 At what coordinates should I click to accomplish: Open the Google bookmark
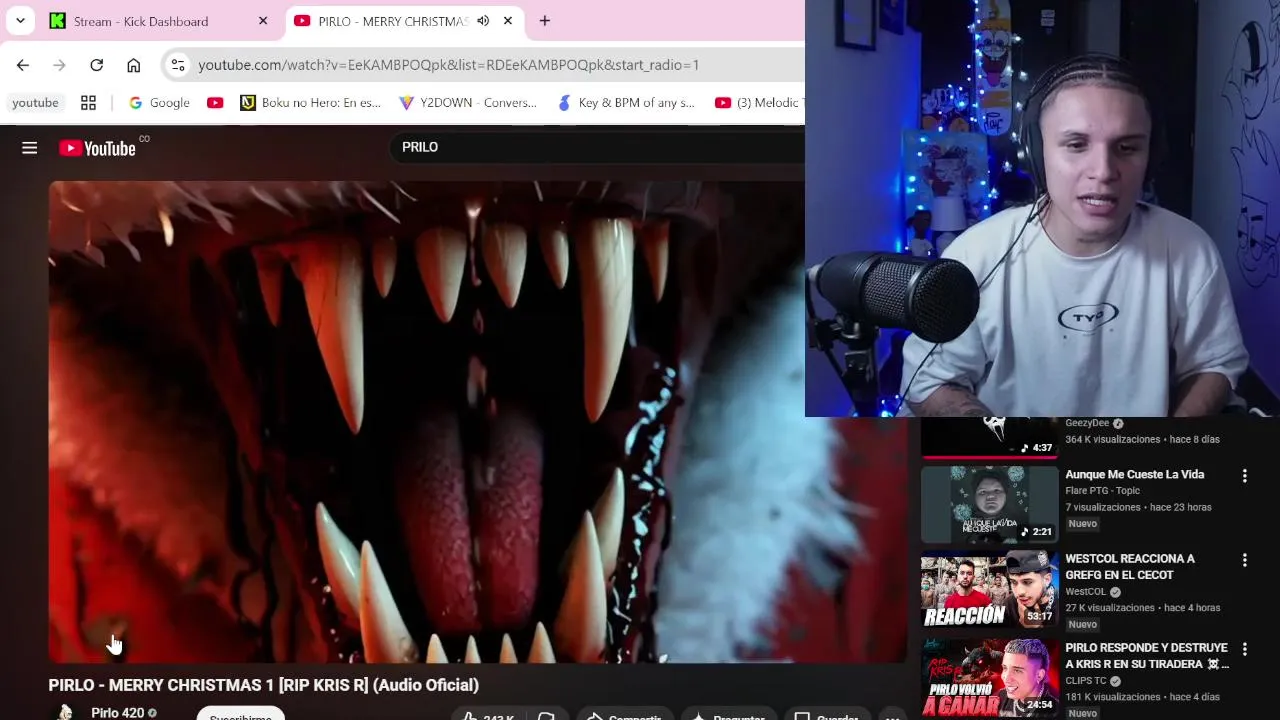(x=159, y=103)
